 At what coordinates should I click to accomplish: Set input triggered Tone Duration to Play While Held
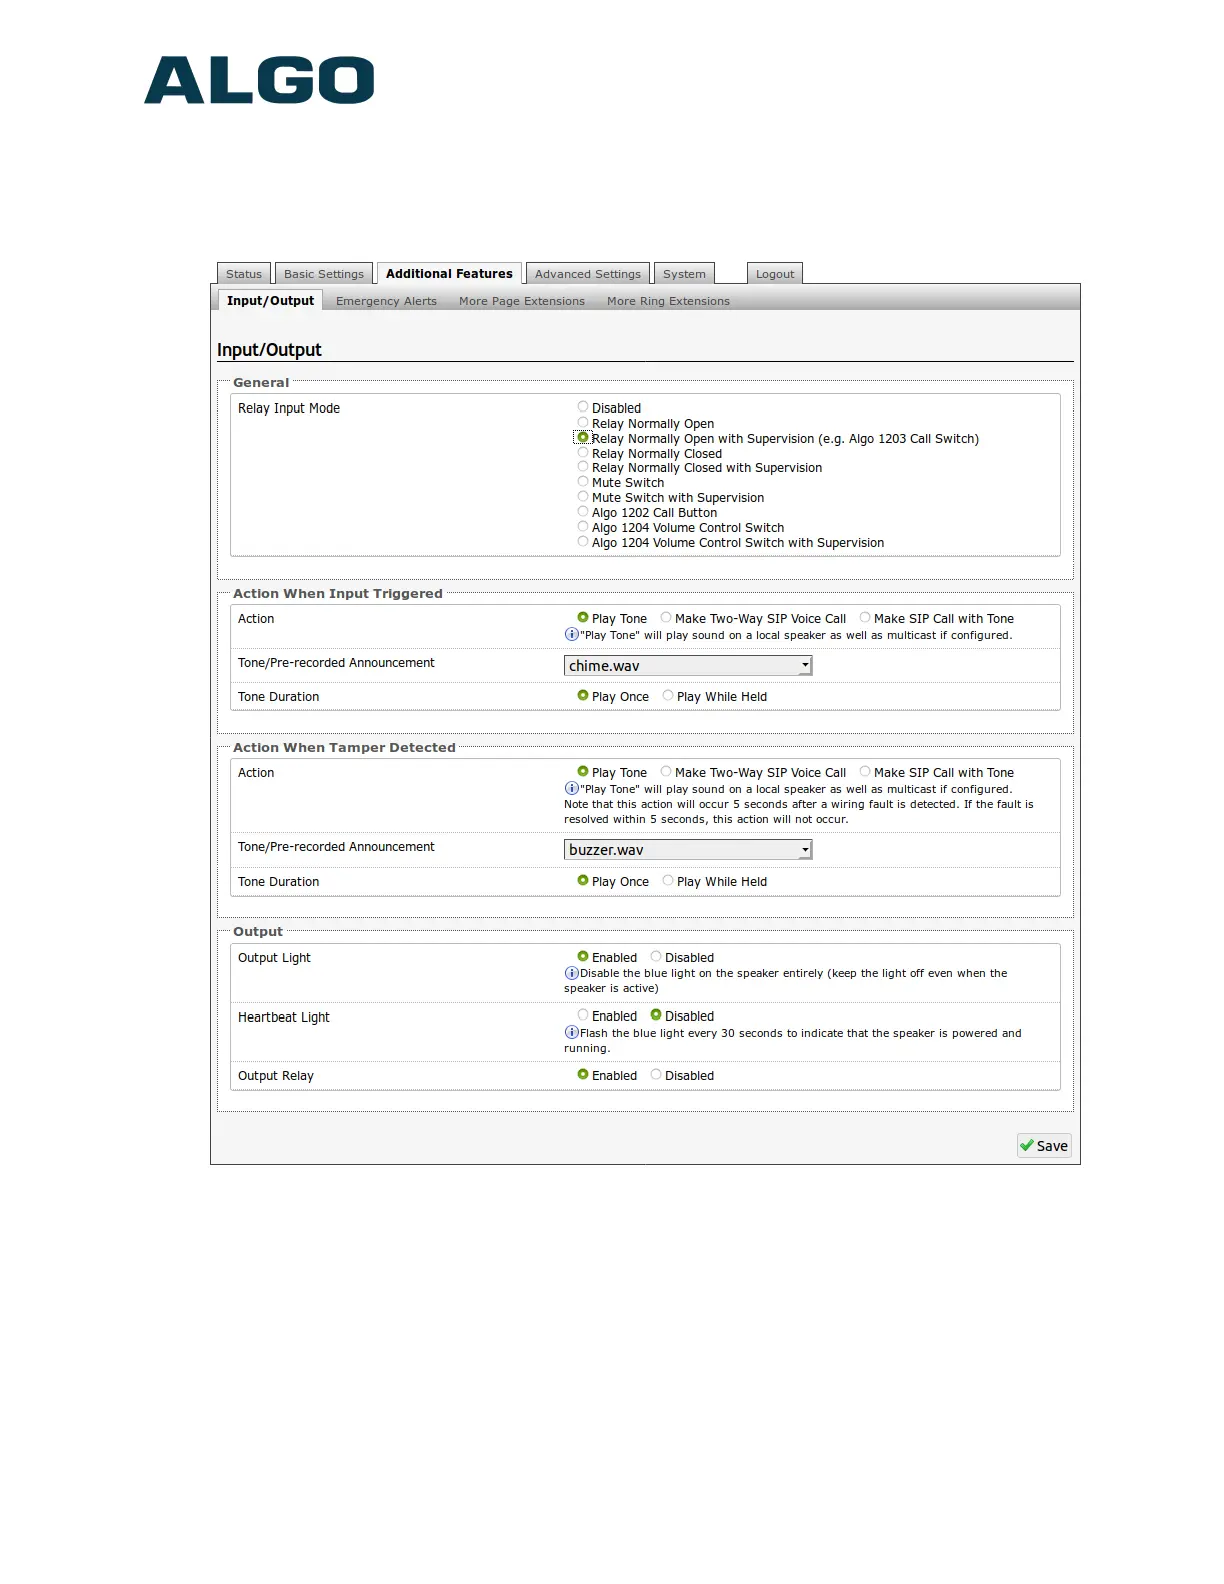pos(668,695)
